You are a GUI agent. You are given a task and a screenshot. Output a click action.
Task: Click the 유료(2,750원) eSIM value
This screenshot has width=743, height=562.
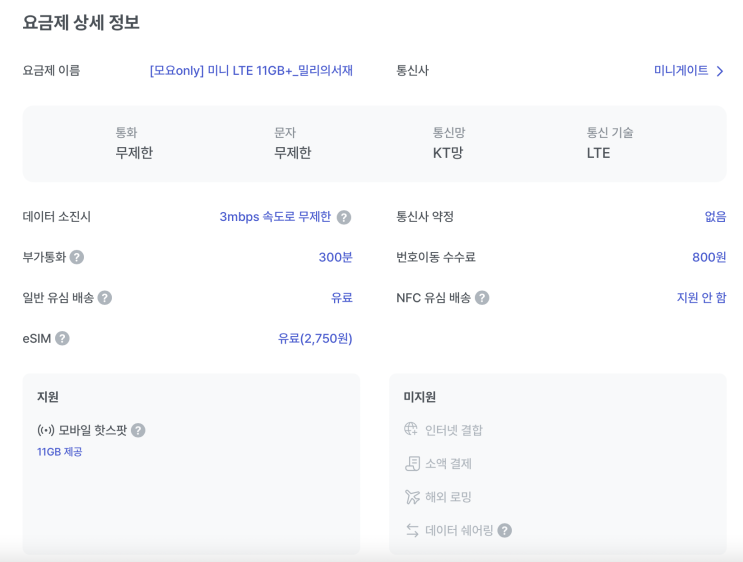tap(315, 338)
